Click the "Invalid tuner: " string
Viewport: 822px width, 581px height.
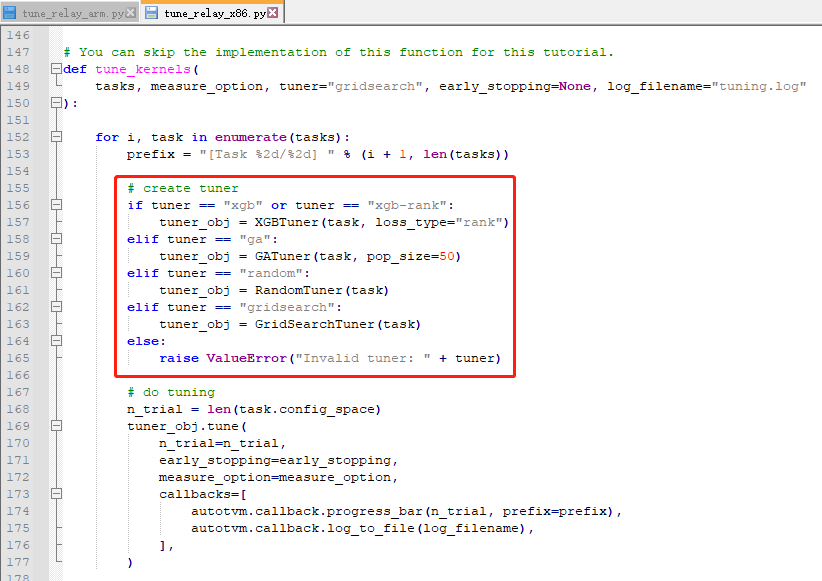coord(363,358)
